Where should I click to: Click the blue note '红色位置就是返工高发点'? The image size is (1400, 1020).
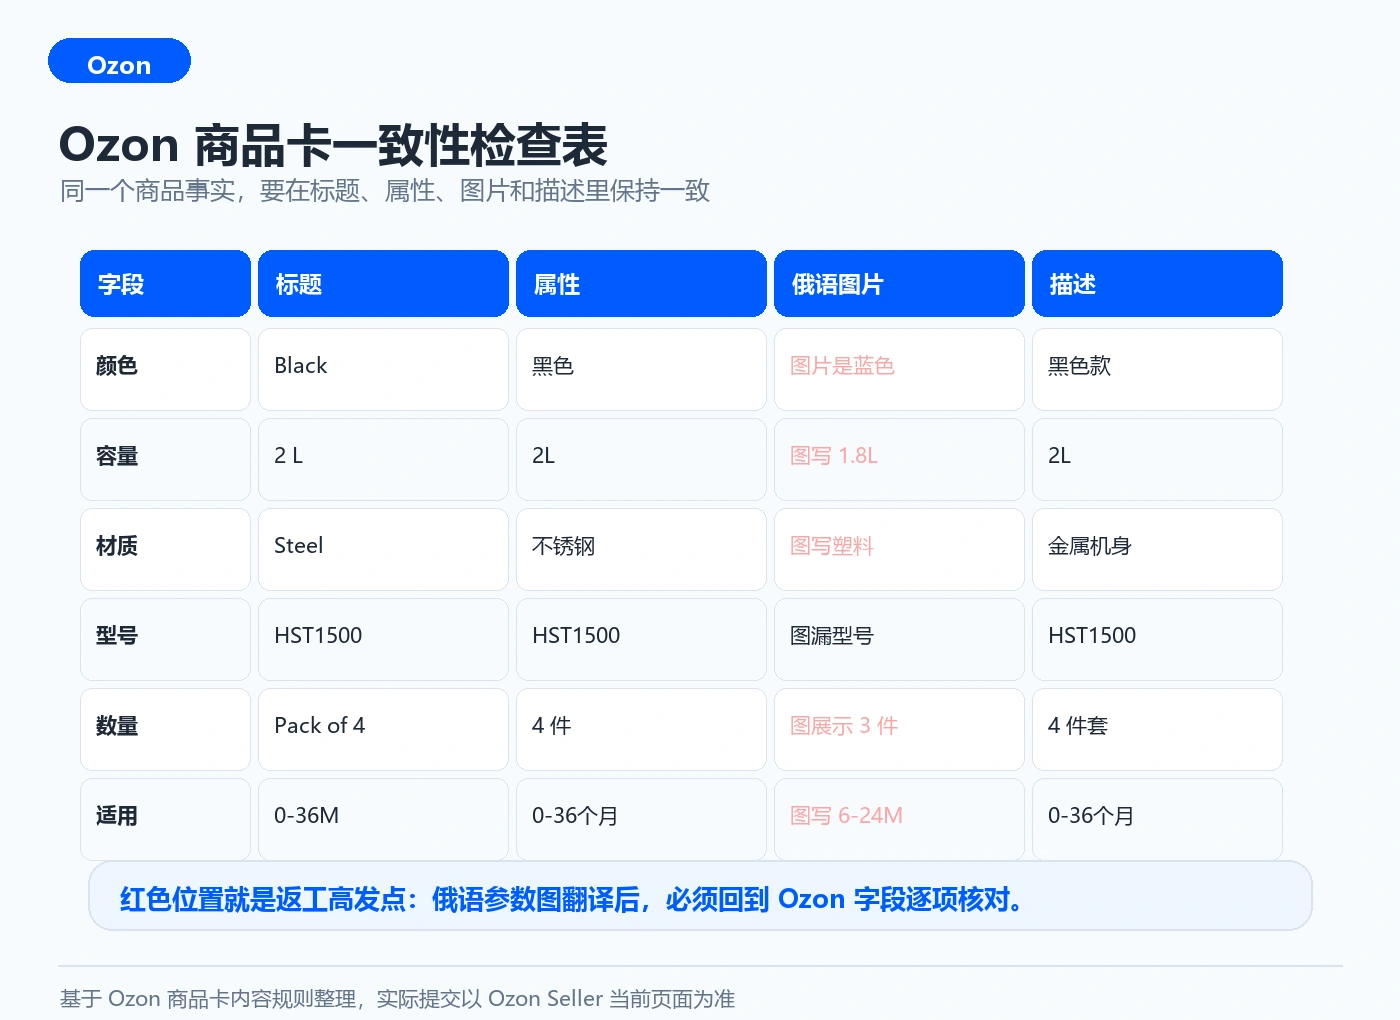pos(700,896)
